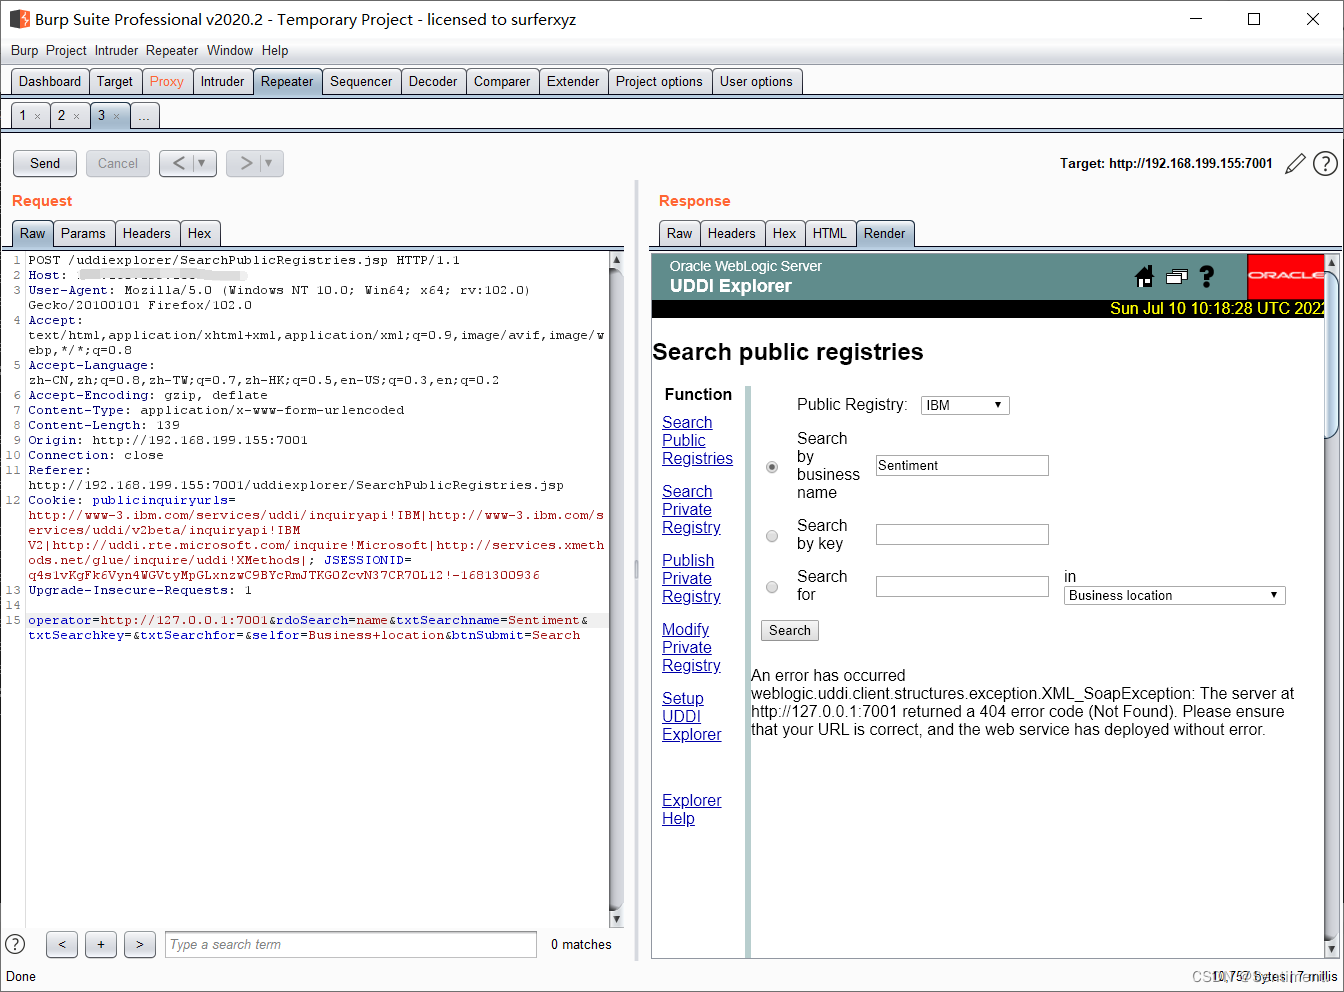The height and width of the screenshot is (992, 1344).
Task: Click the Type a search term box
Action: tap(351, 944)
